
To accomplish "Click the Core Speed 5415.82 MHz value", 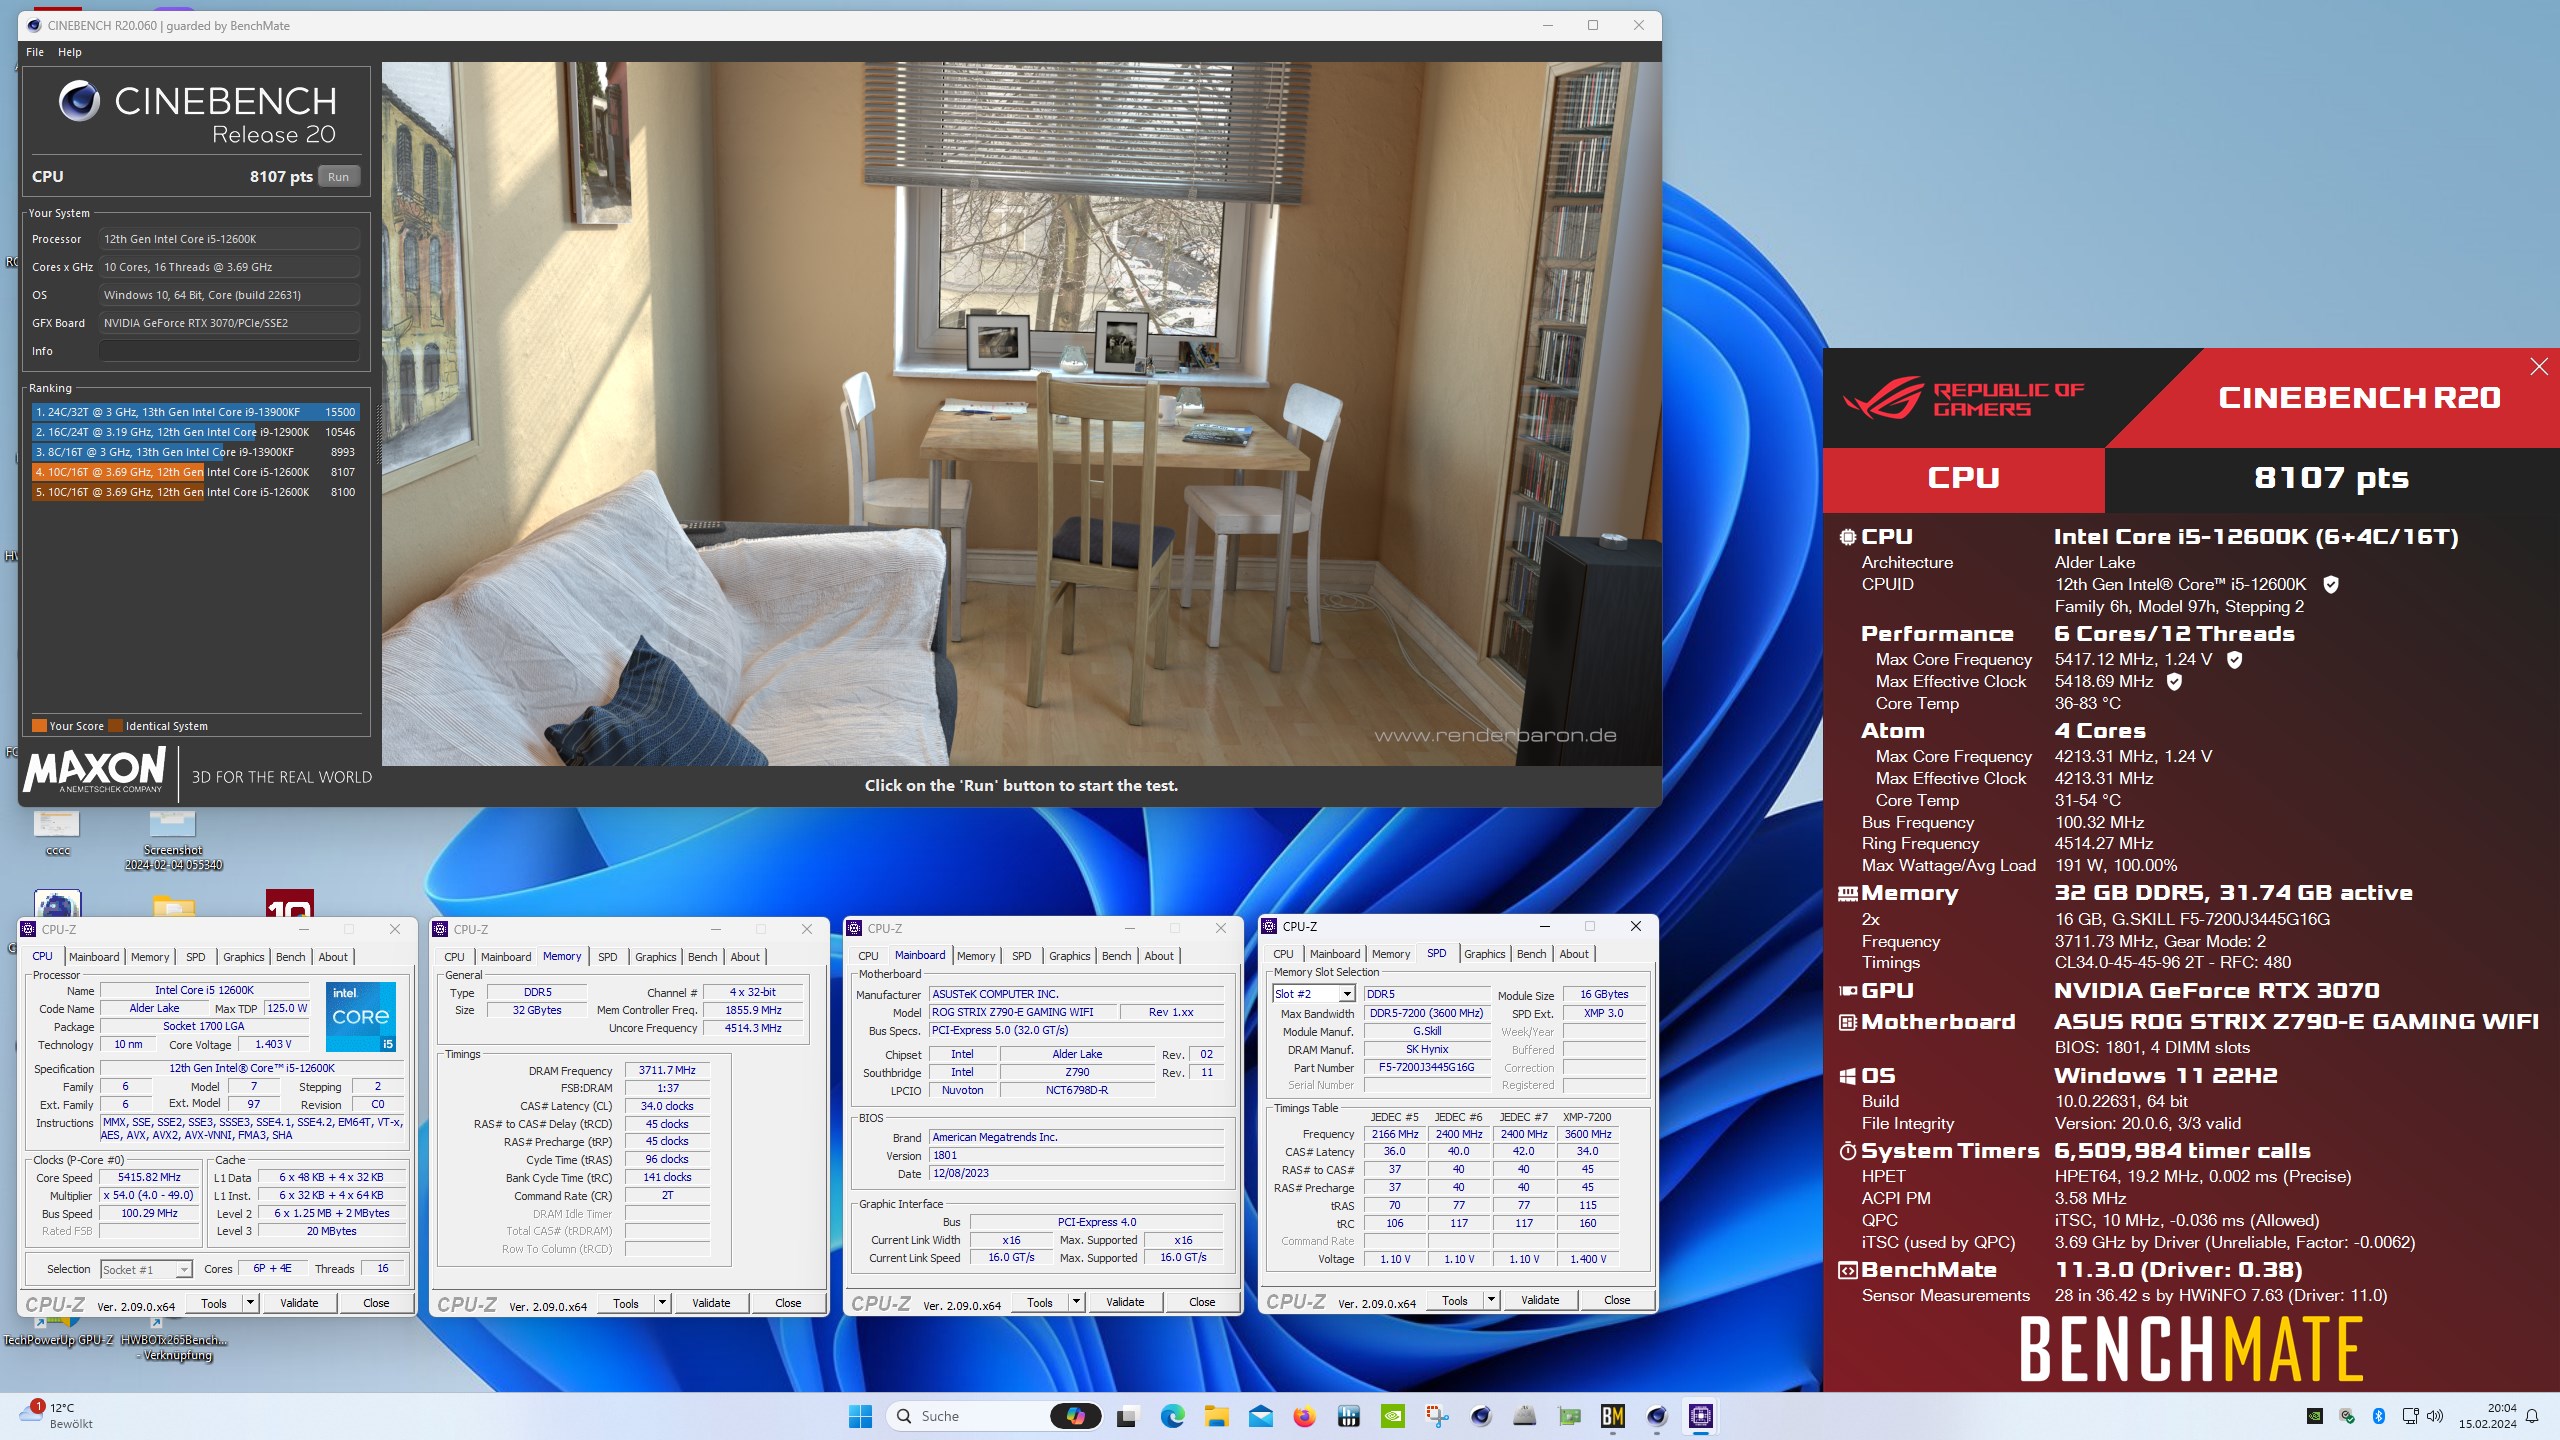I will [x=149, y=1177].
